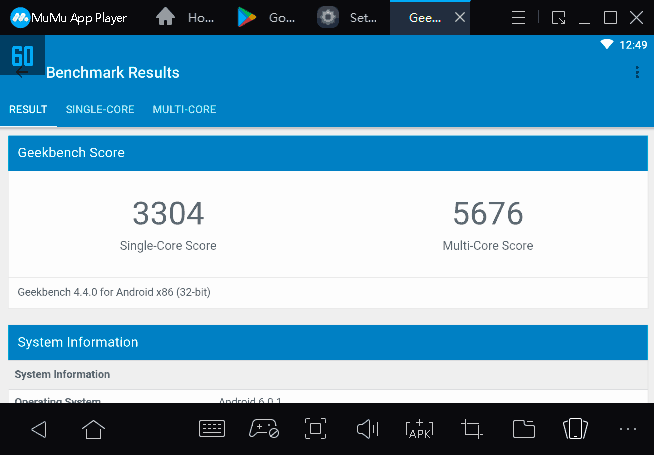Open the three-dot overflow menu
Image resolution: width=654 pixels, height=455 pixels.
(637, 72)
